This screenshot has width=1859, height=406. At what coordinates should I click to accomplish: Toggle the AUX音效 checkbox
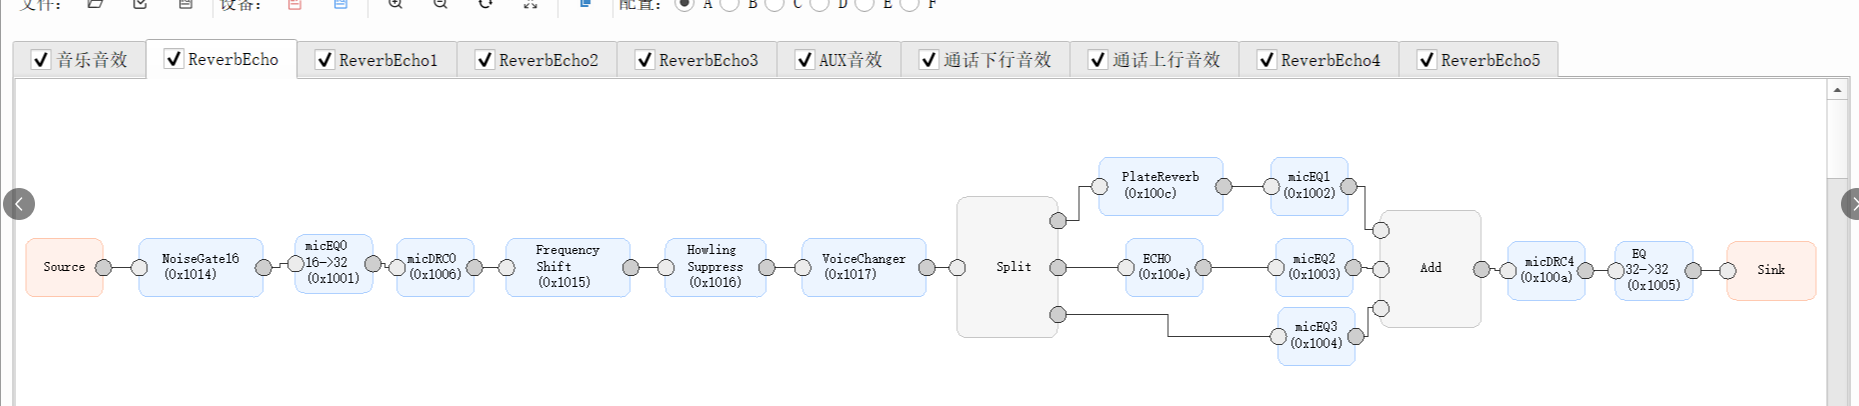(804, 60)
